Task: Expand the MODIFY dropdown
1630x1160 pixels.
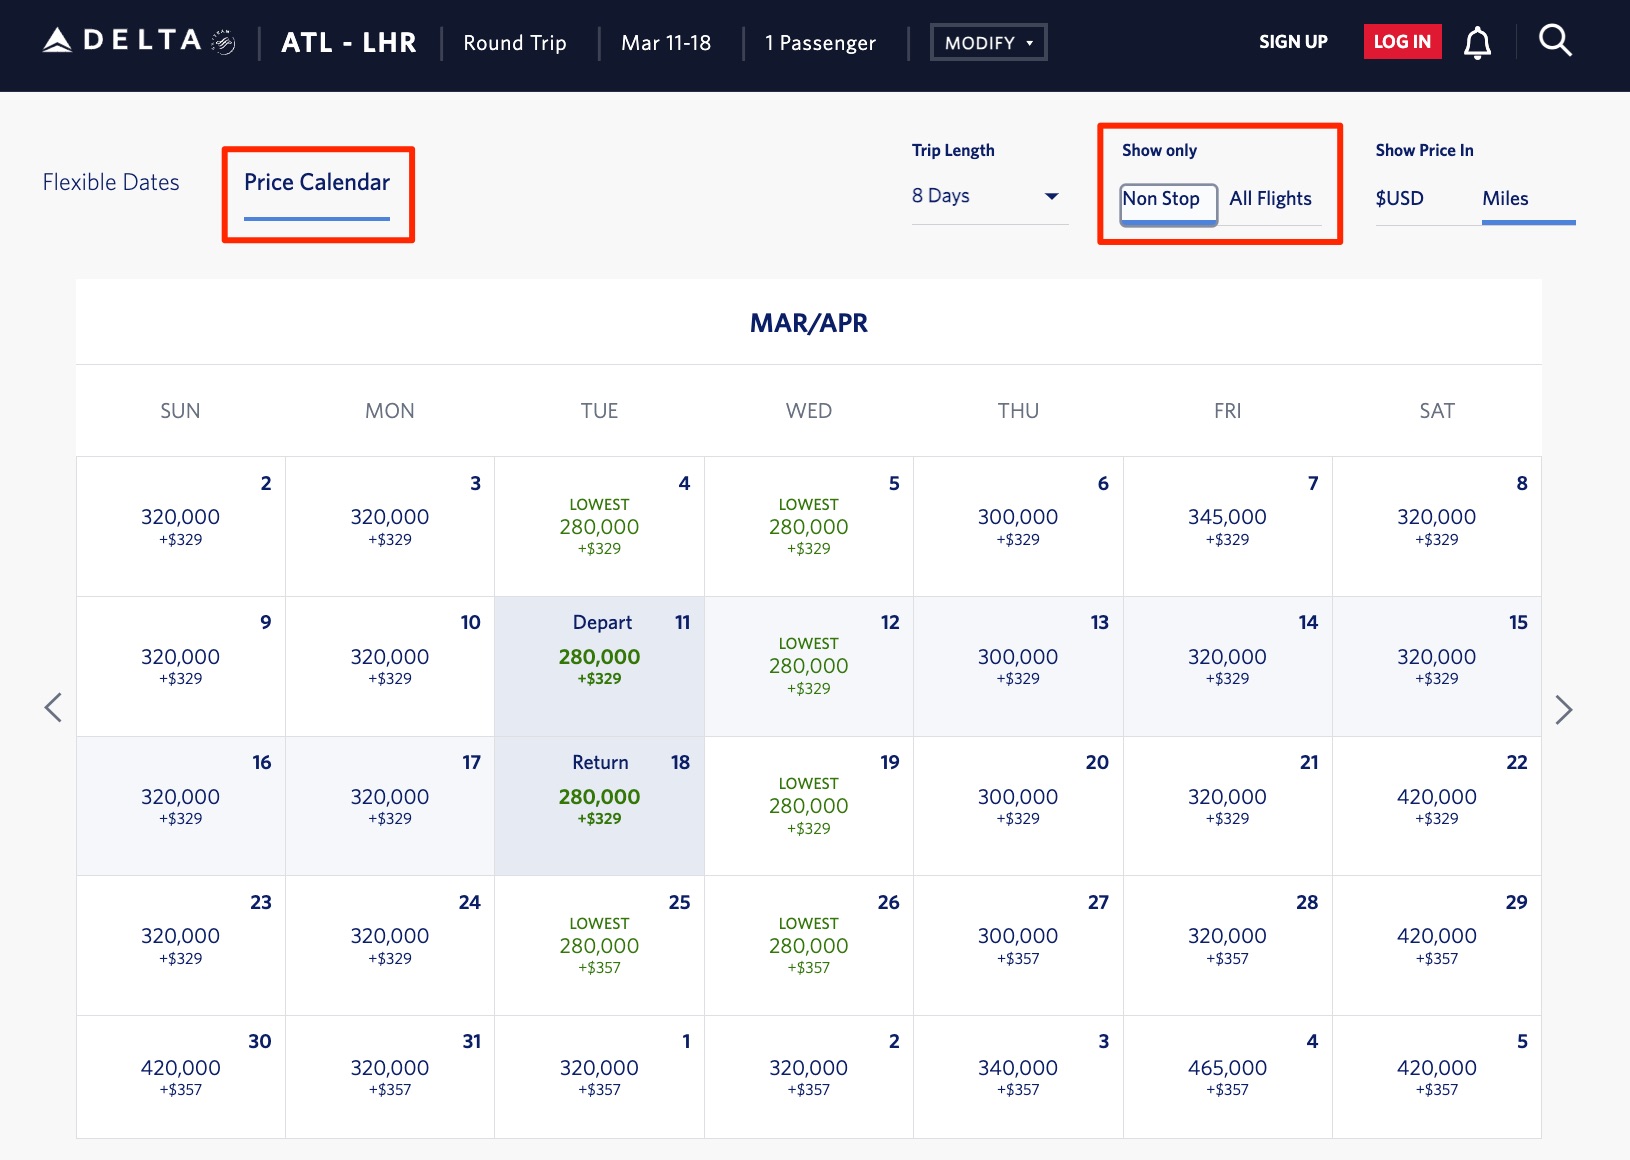Action: pos(988,42)
